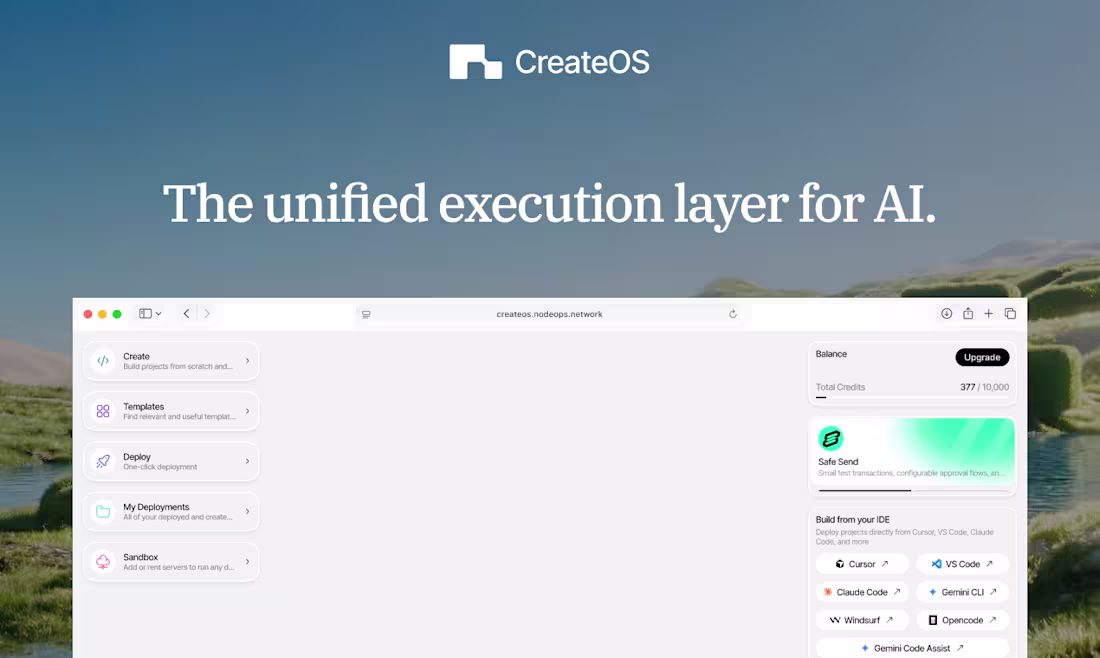The height and width of the screenshot is (658, 1100).
Task: Click the Upgrade button
Action: click(x=982, y=357)
